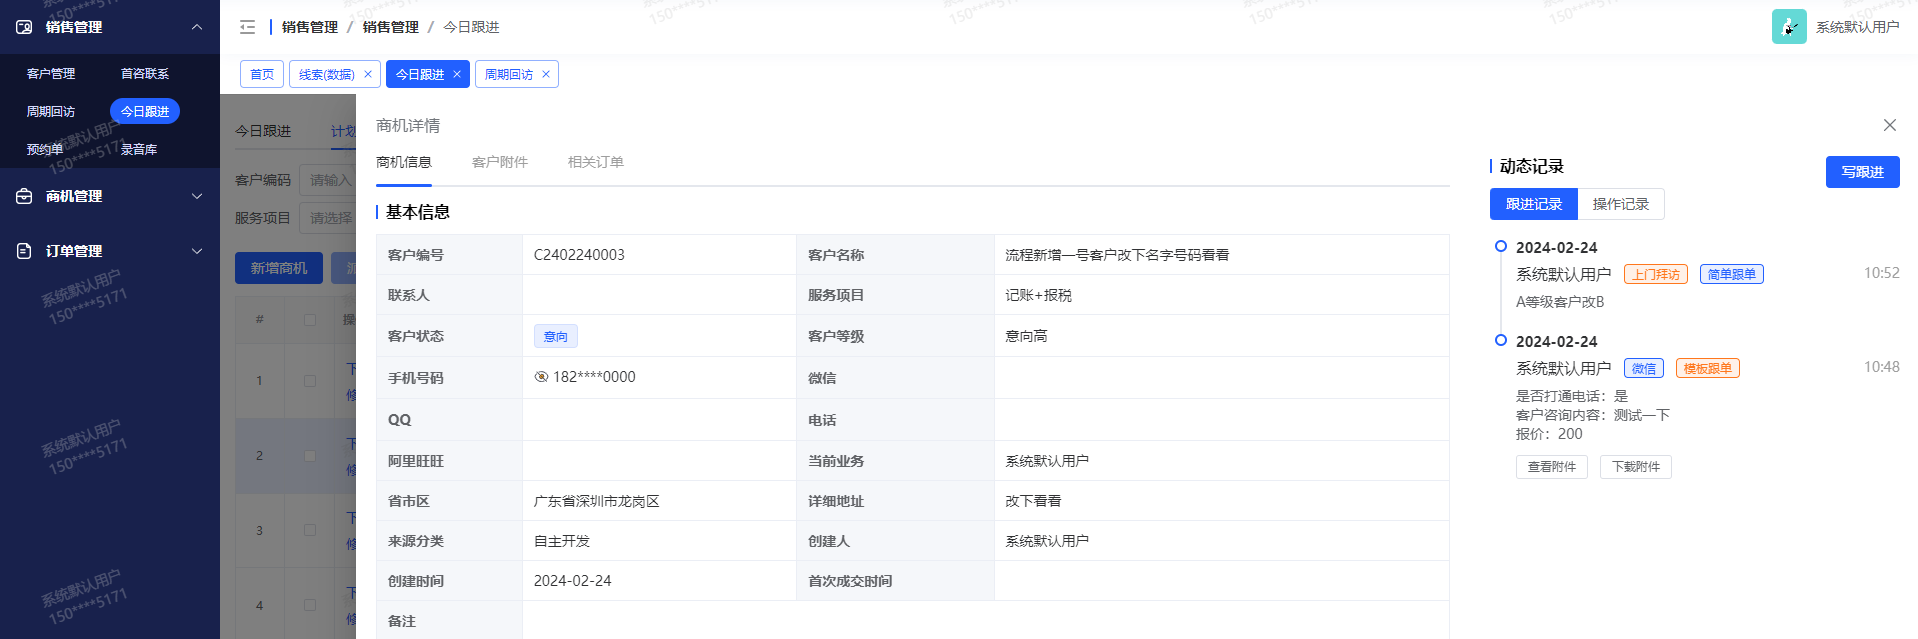The image size is (1918, 639).
Task: Click the 写跟进 button
Action: tap(1861, 172)
